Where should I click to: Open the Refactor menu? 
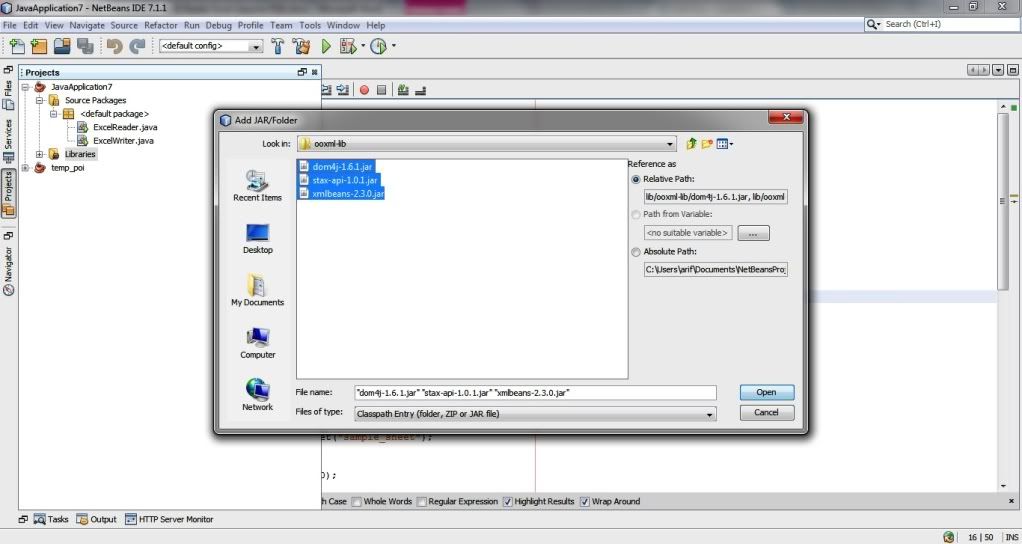[160, 25]
